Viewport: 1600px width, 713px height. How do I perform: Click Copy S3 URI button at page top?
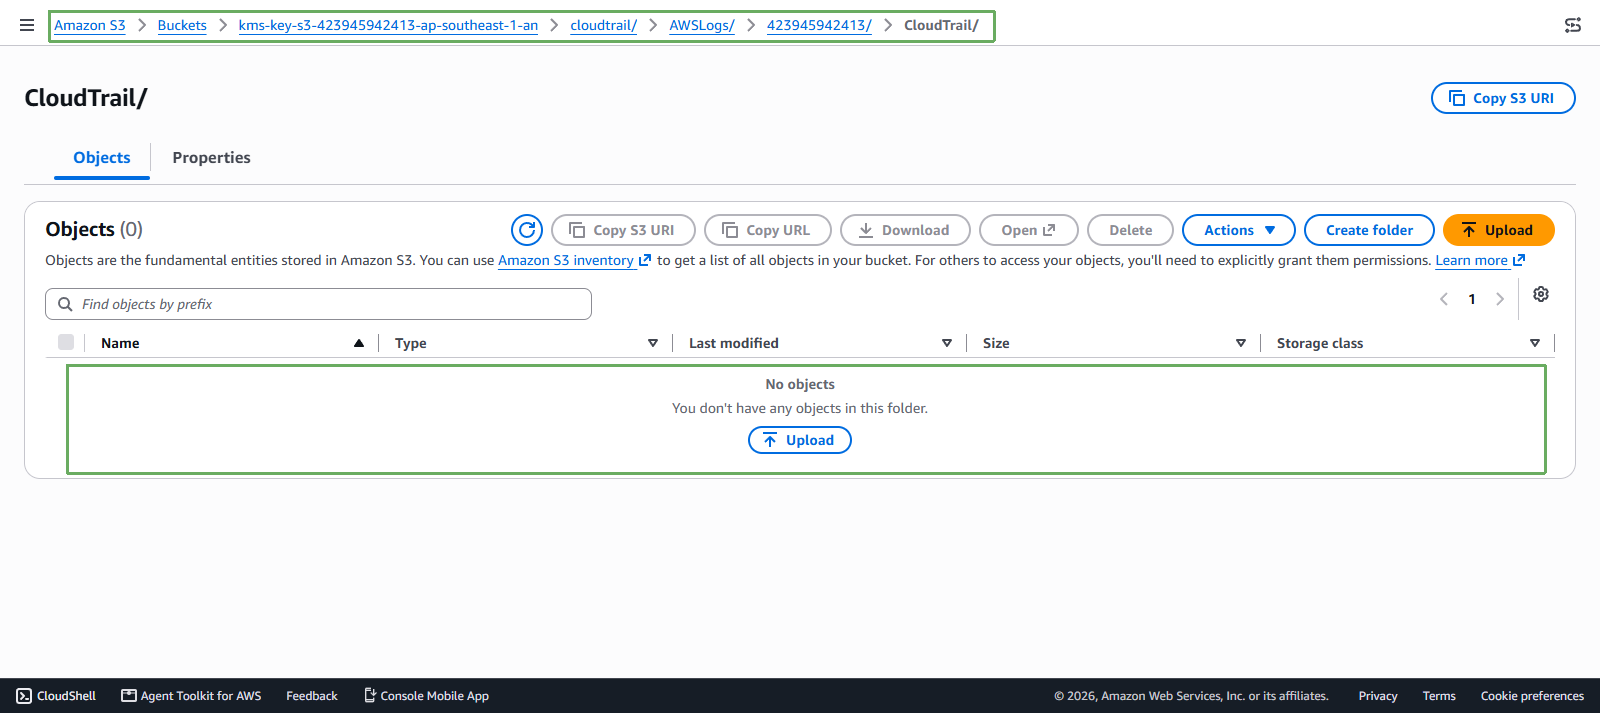coord(1503,98)
